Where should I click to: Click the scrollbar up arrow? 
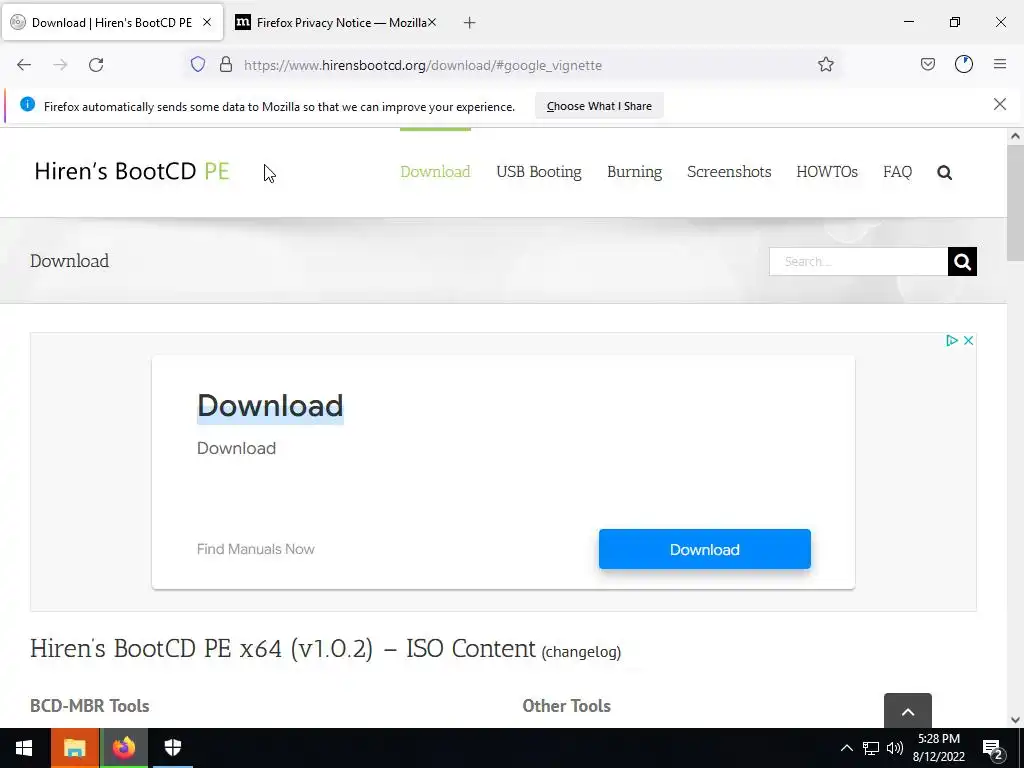click(1015, 136)
